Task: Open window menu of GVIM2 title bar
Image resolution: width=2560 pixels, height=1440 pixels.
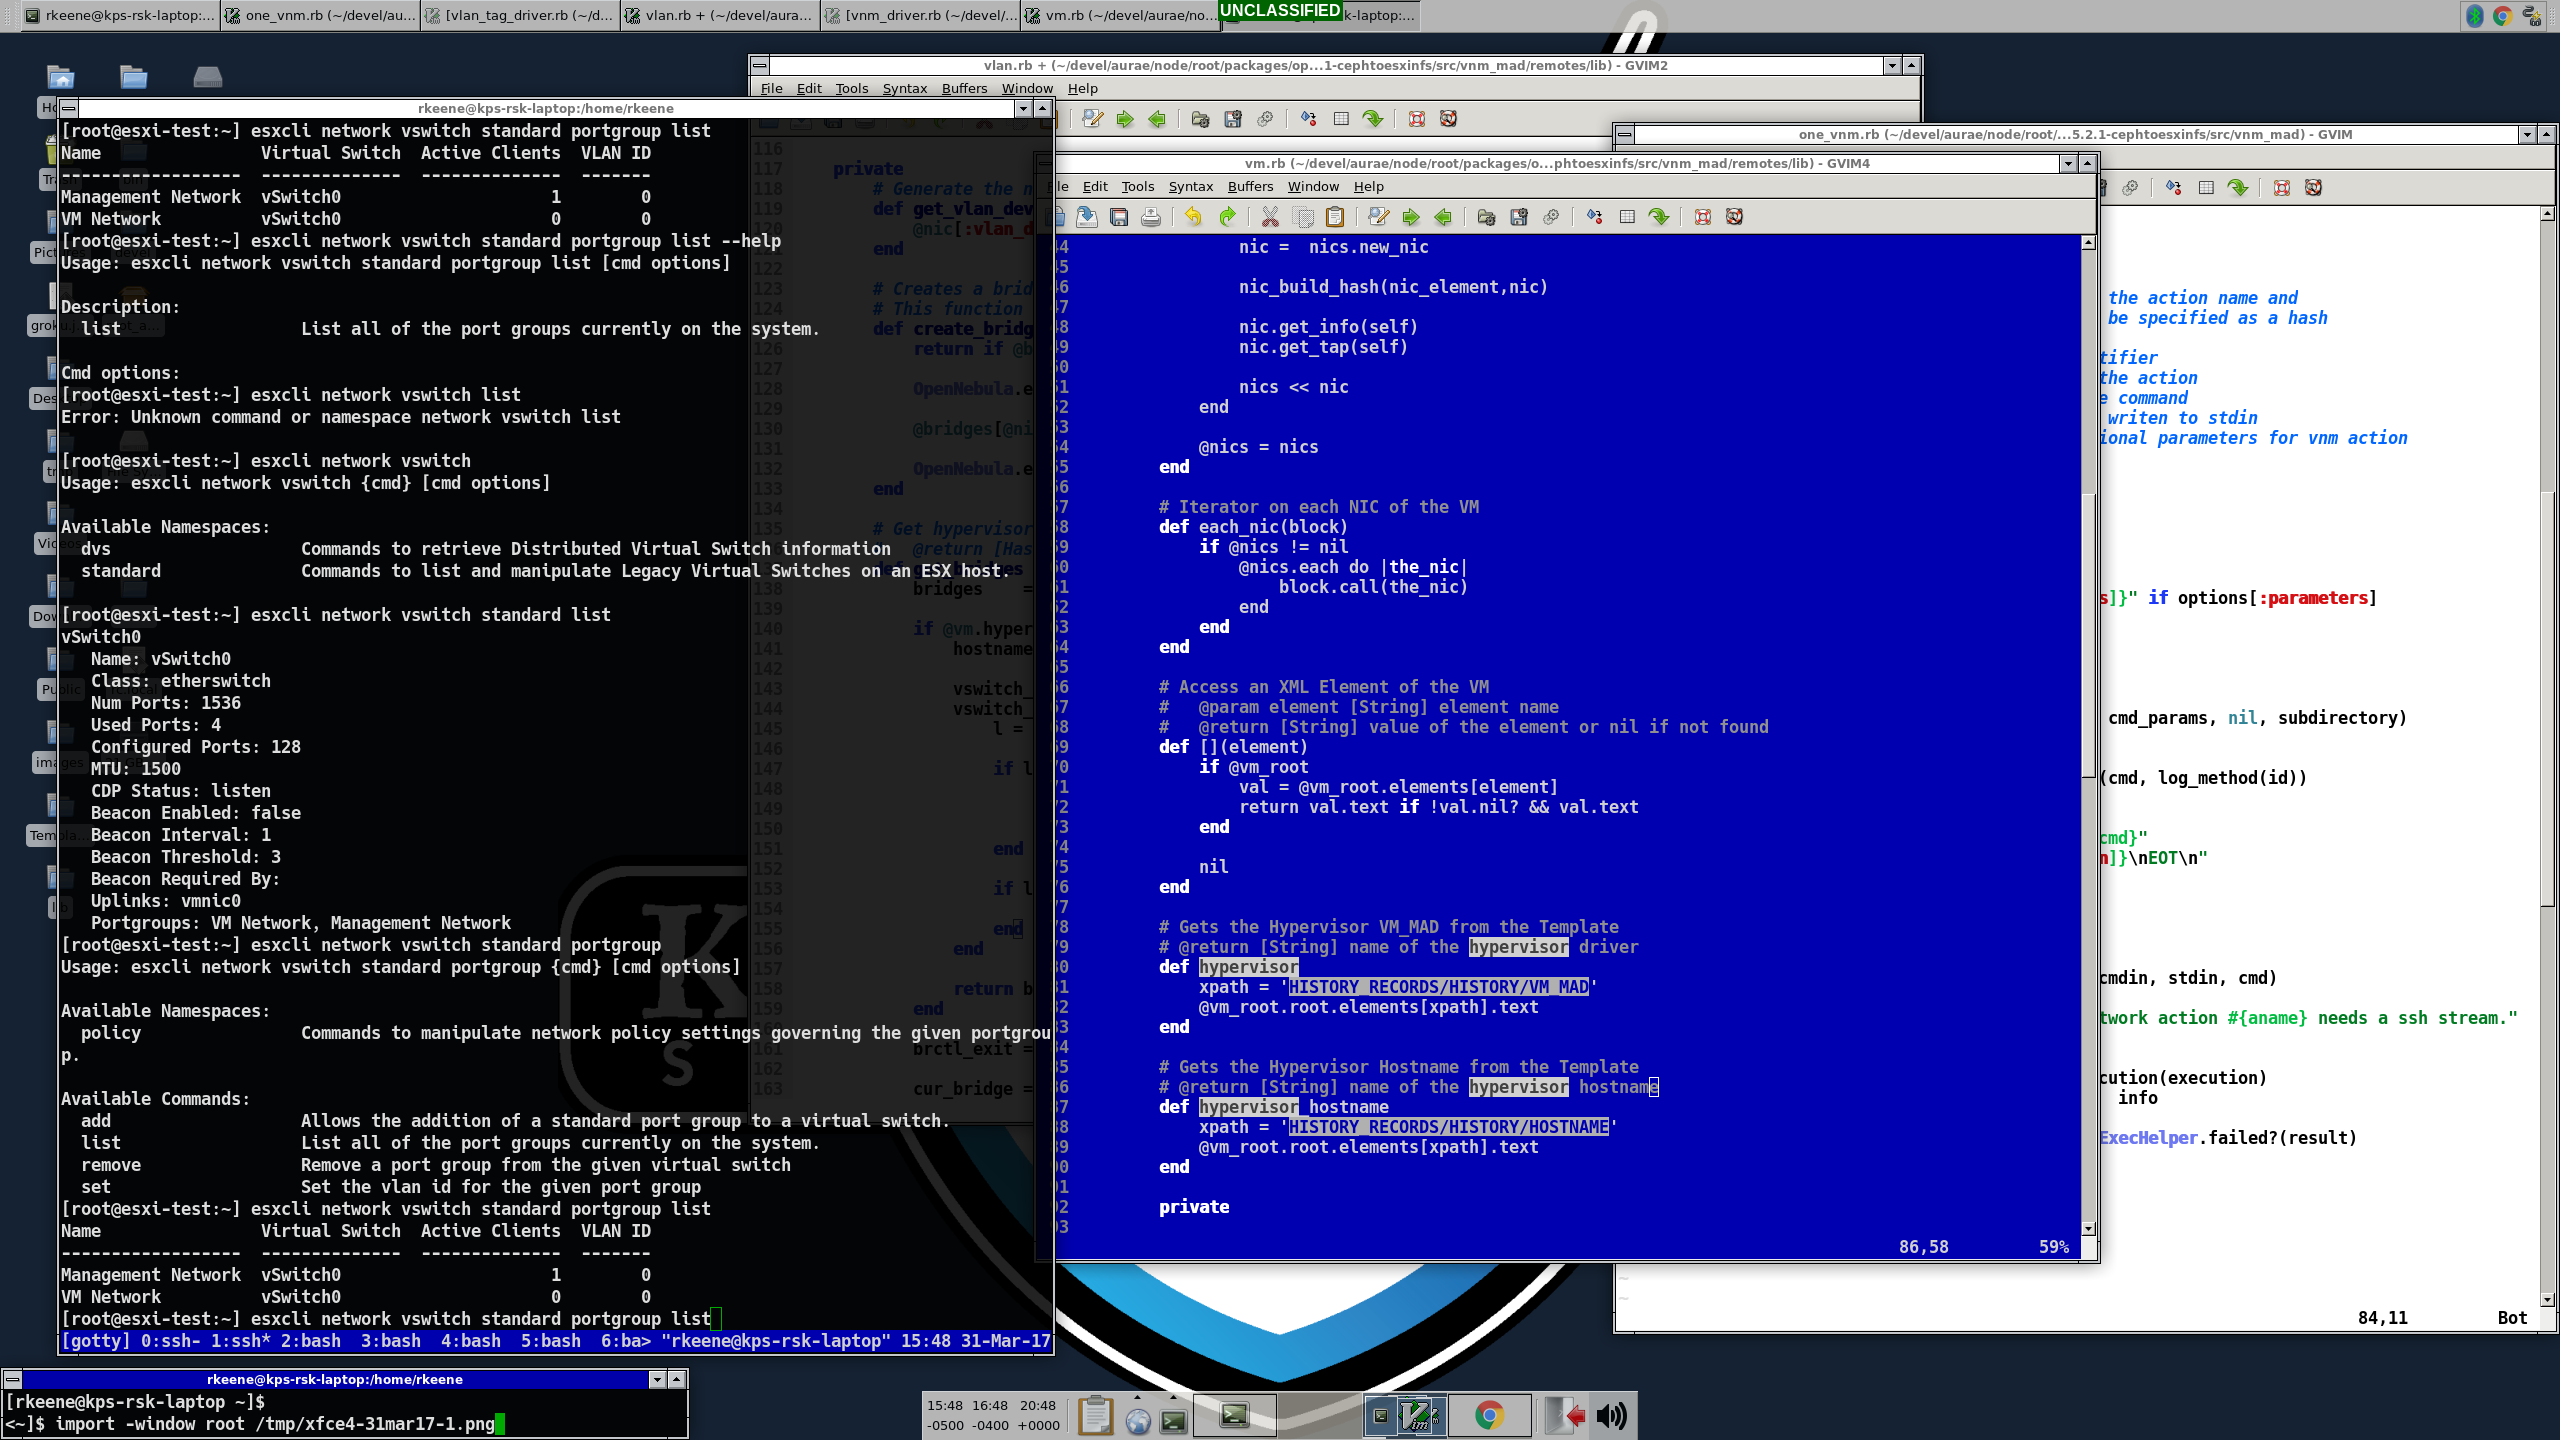Action: tap(760, 65)
